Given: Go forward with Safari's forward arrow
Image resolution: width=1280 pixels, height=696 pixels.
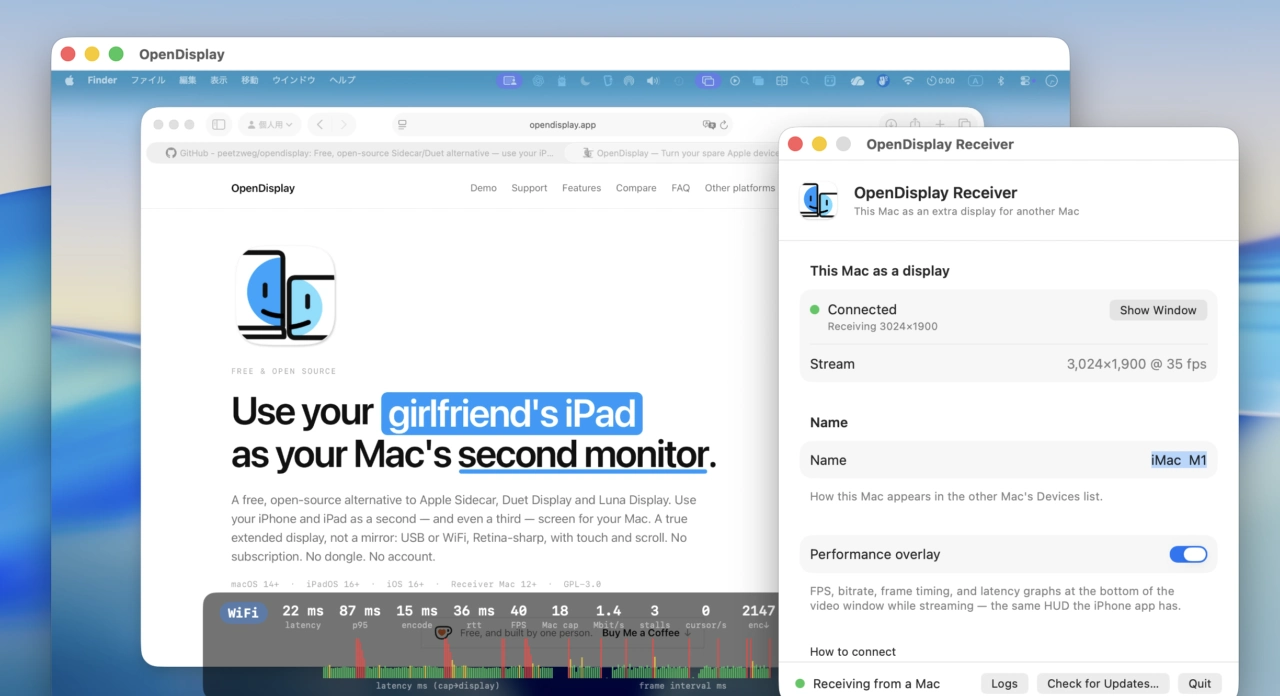Looking at the screenshot, I should tap(343, 125).
